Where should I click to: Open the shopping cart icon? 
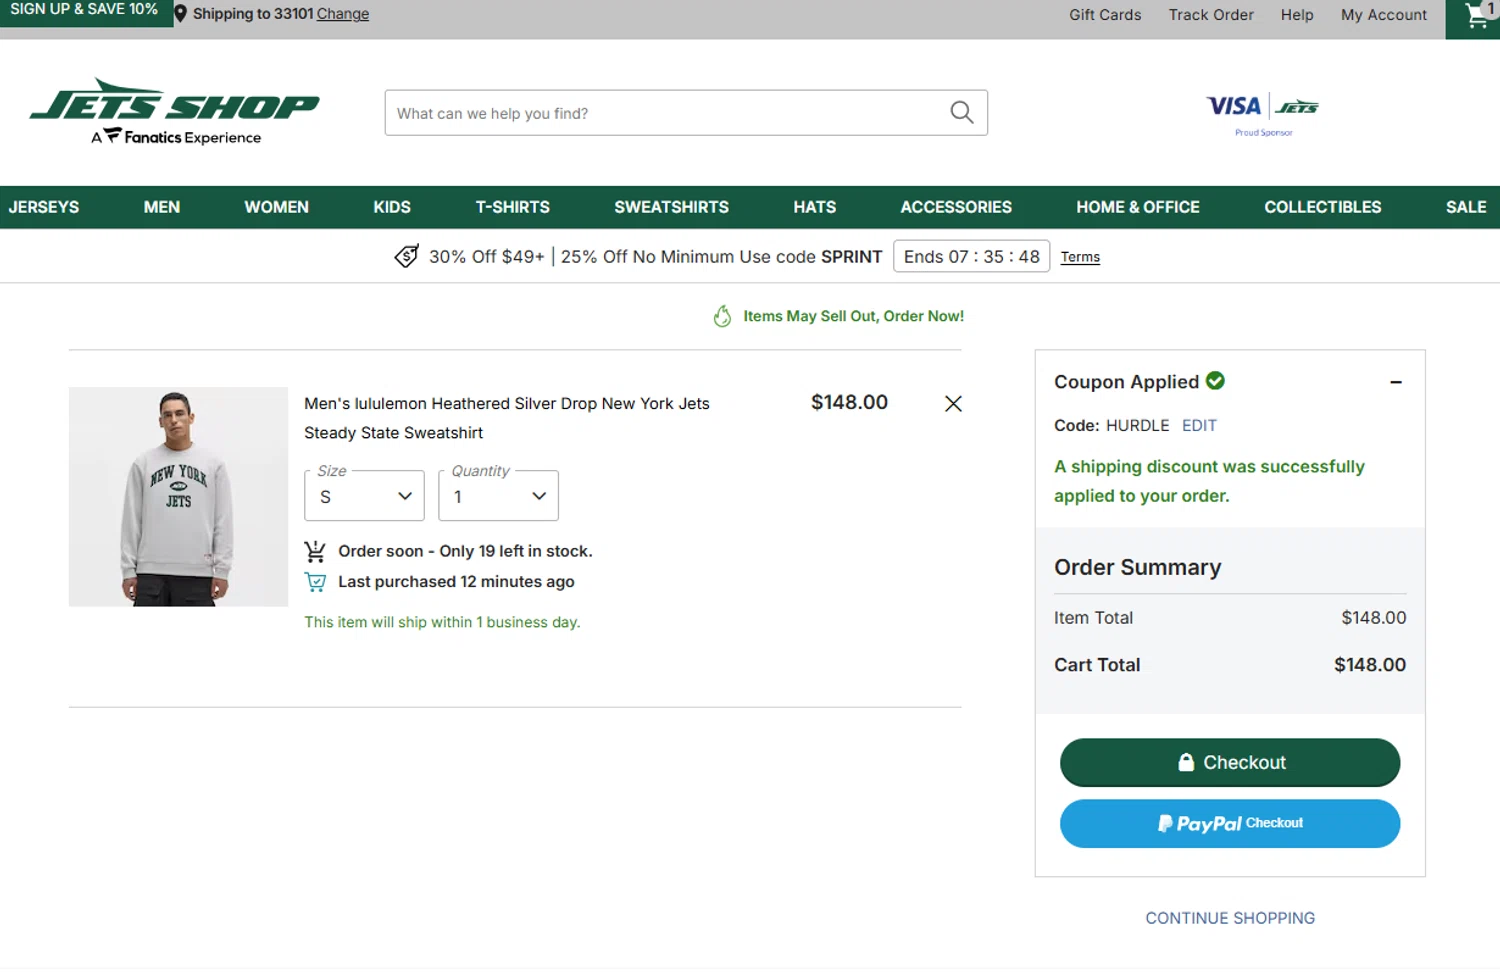pyautogui.click(x=1477, y=15)
